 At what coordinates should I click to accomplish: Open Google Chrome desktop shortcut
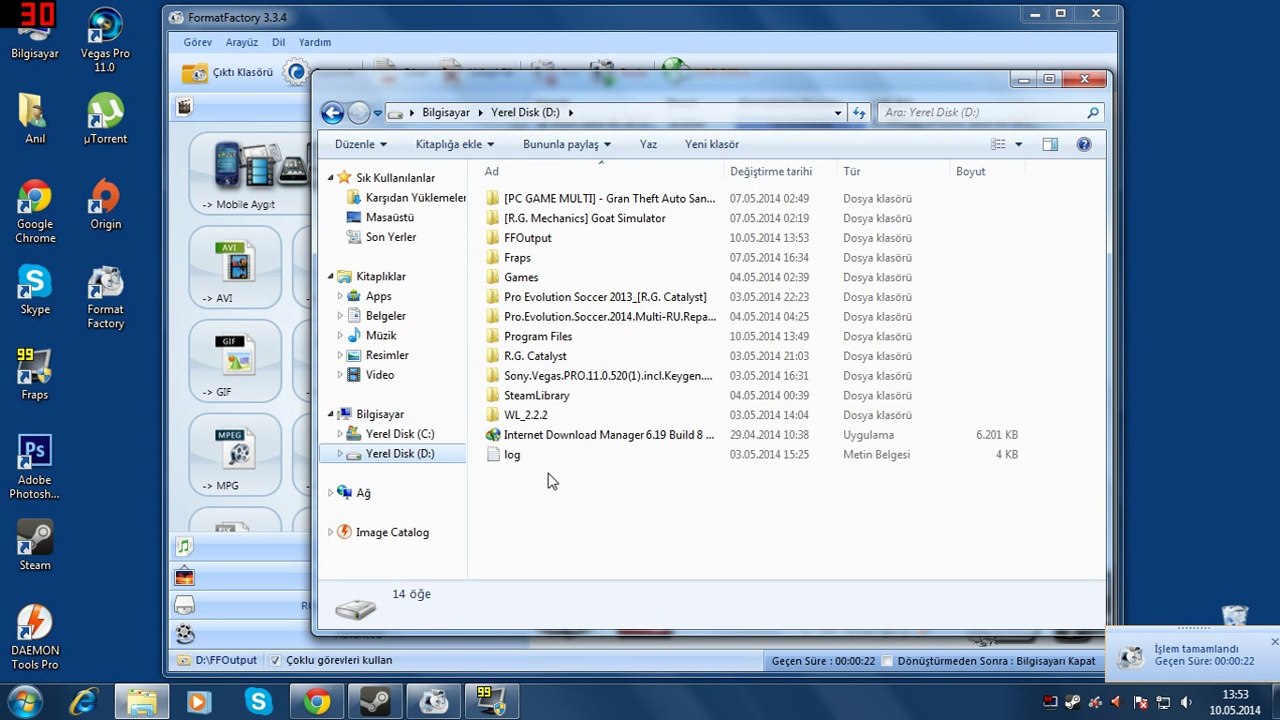click(35, 213)
